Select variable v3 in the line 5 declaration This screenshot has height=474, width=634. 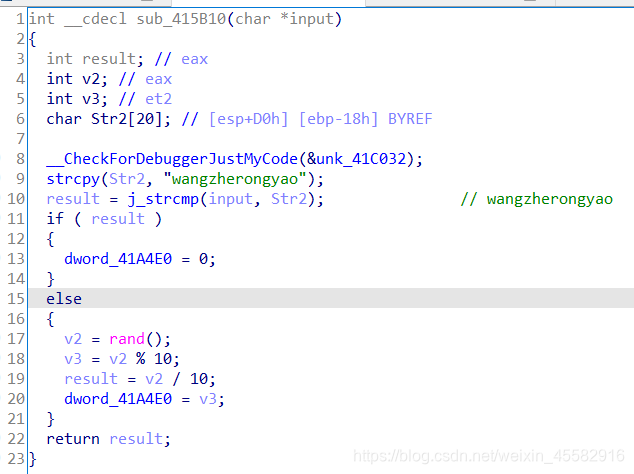91,99
